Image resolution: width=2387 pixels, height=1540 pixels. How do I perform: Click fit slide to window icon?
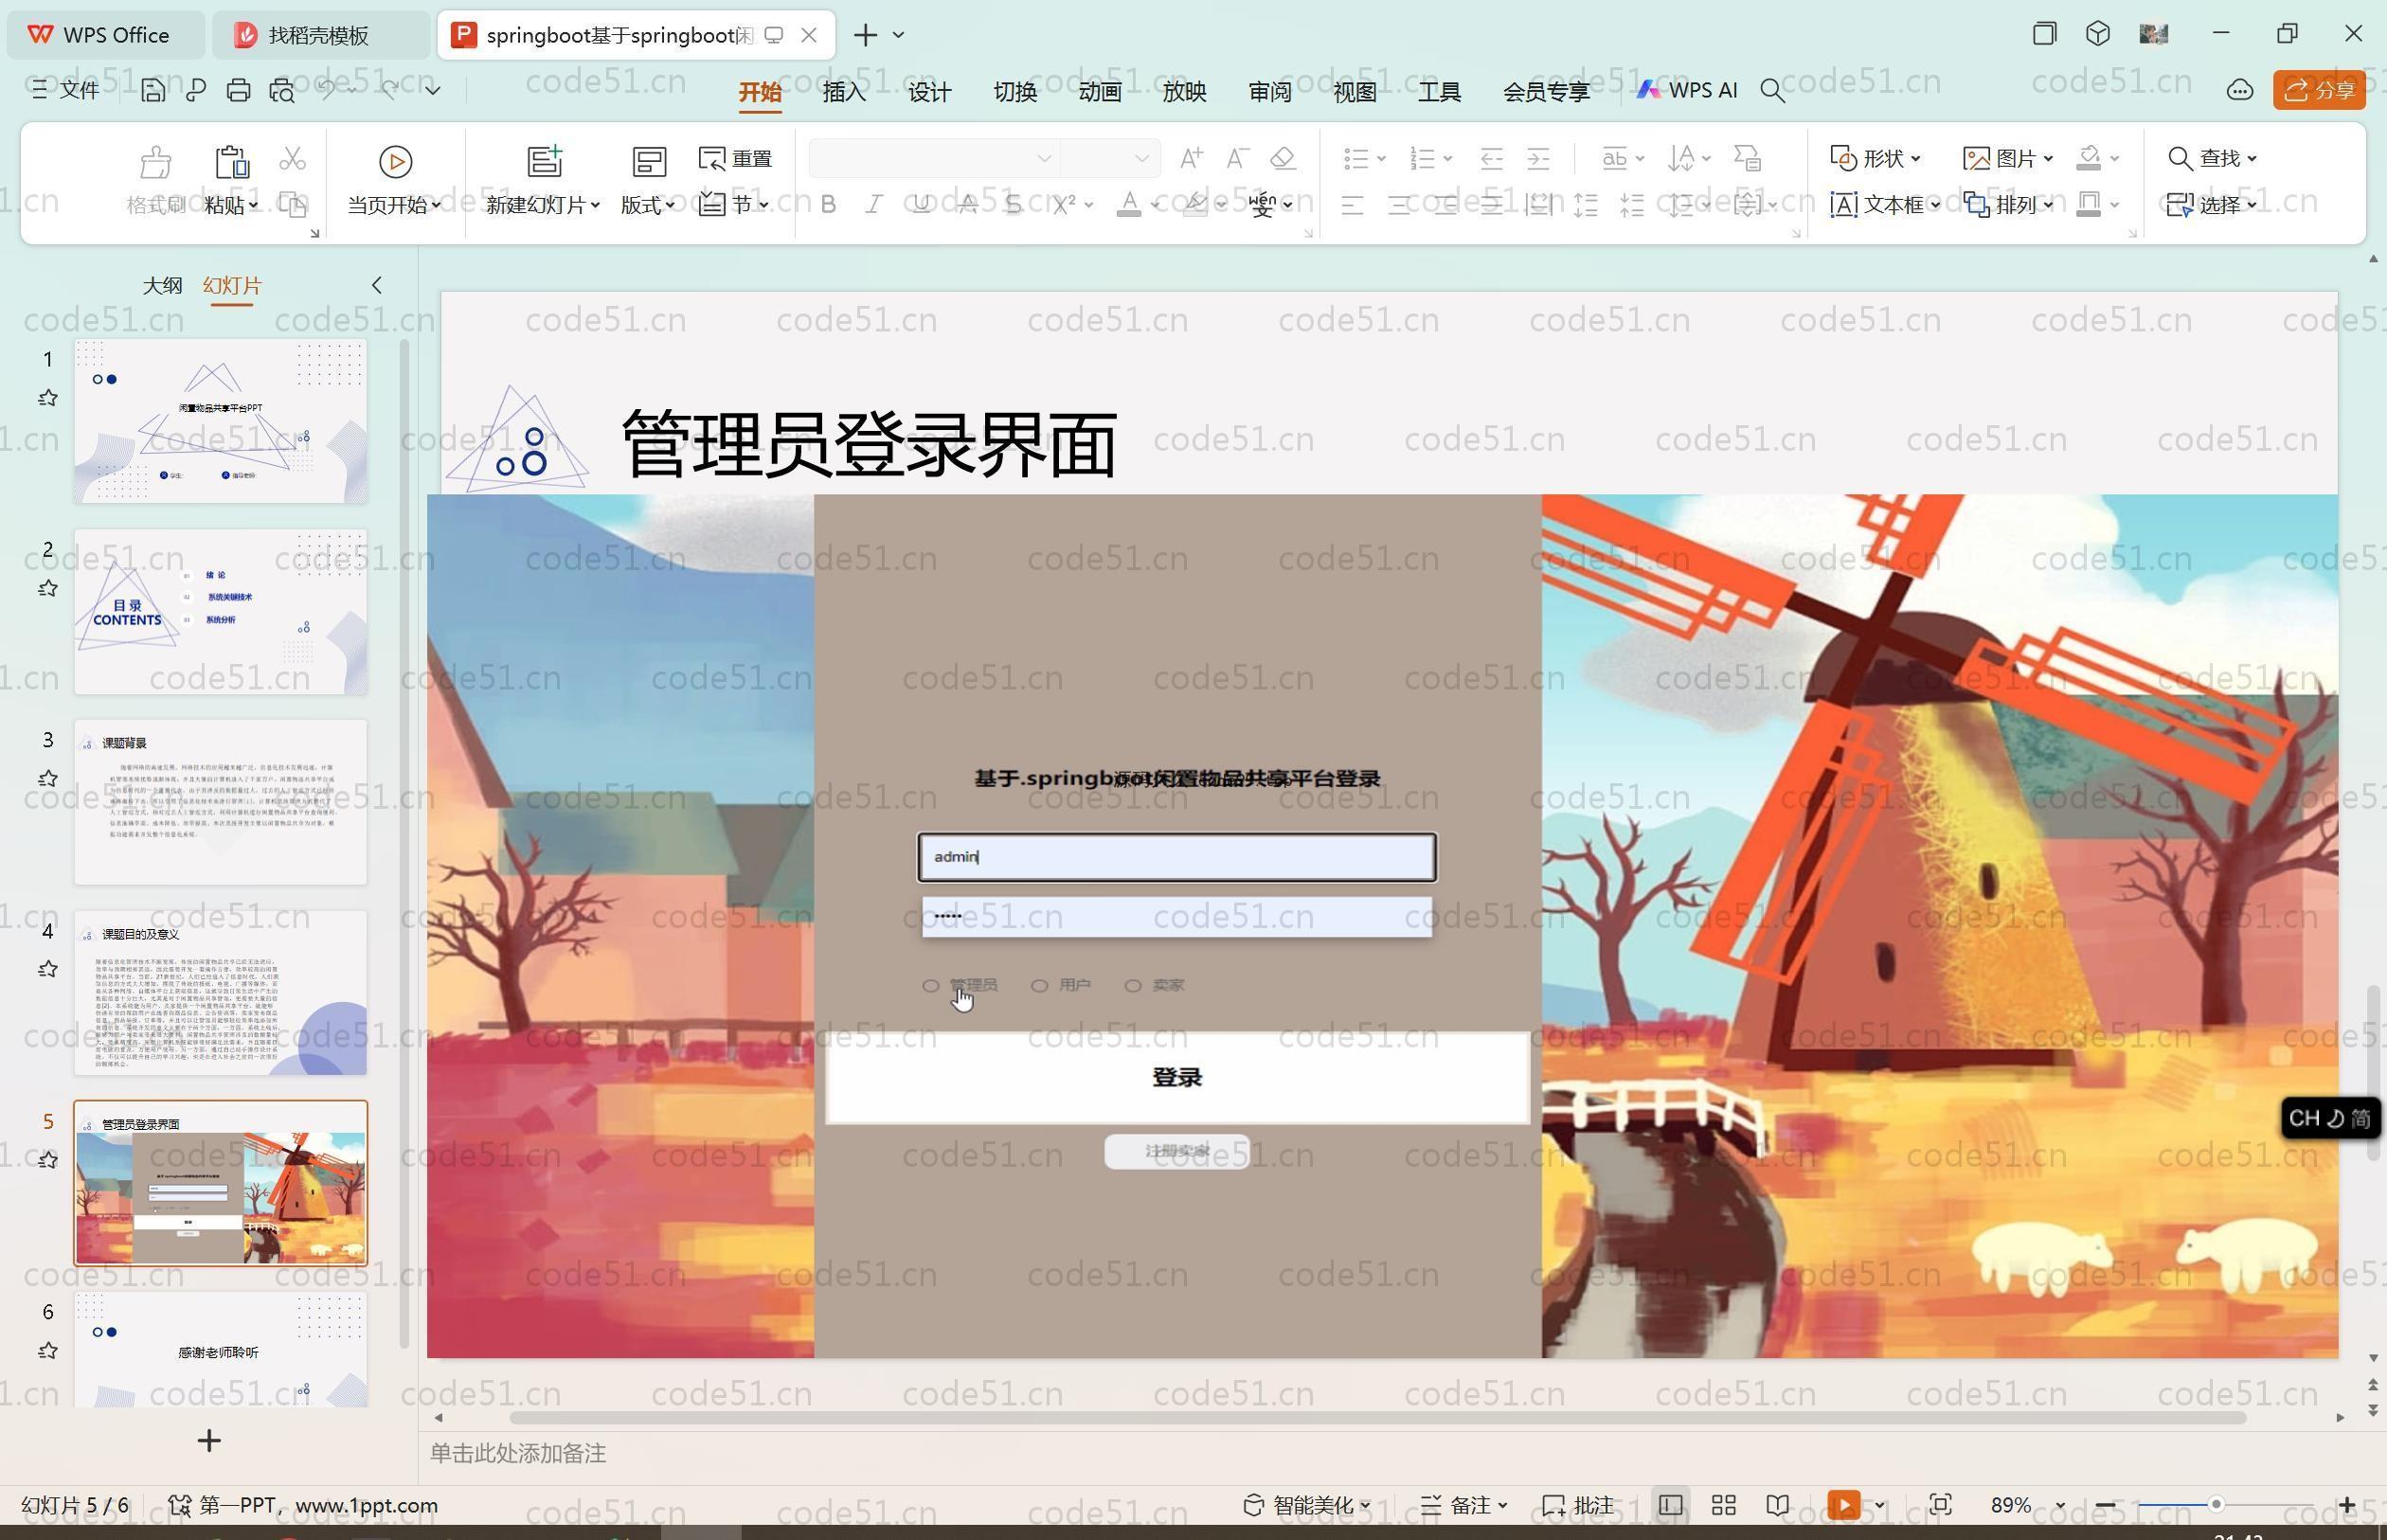pos(1940,1505)
